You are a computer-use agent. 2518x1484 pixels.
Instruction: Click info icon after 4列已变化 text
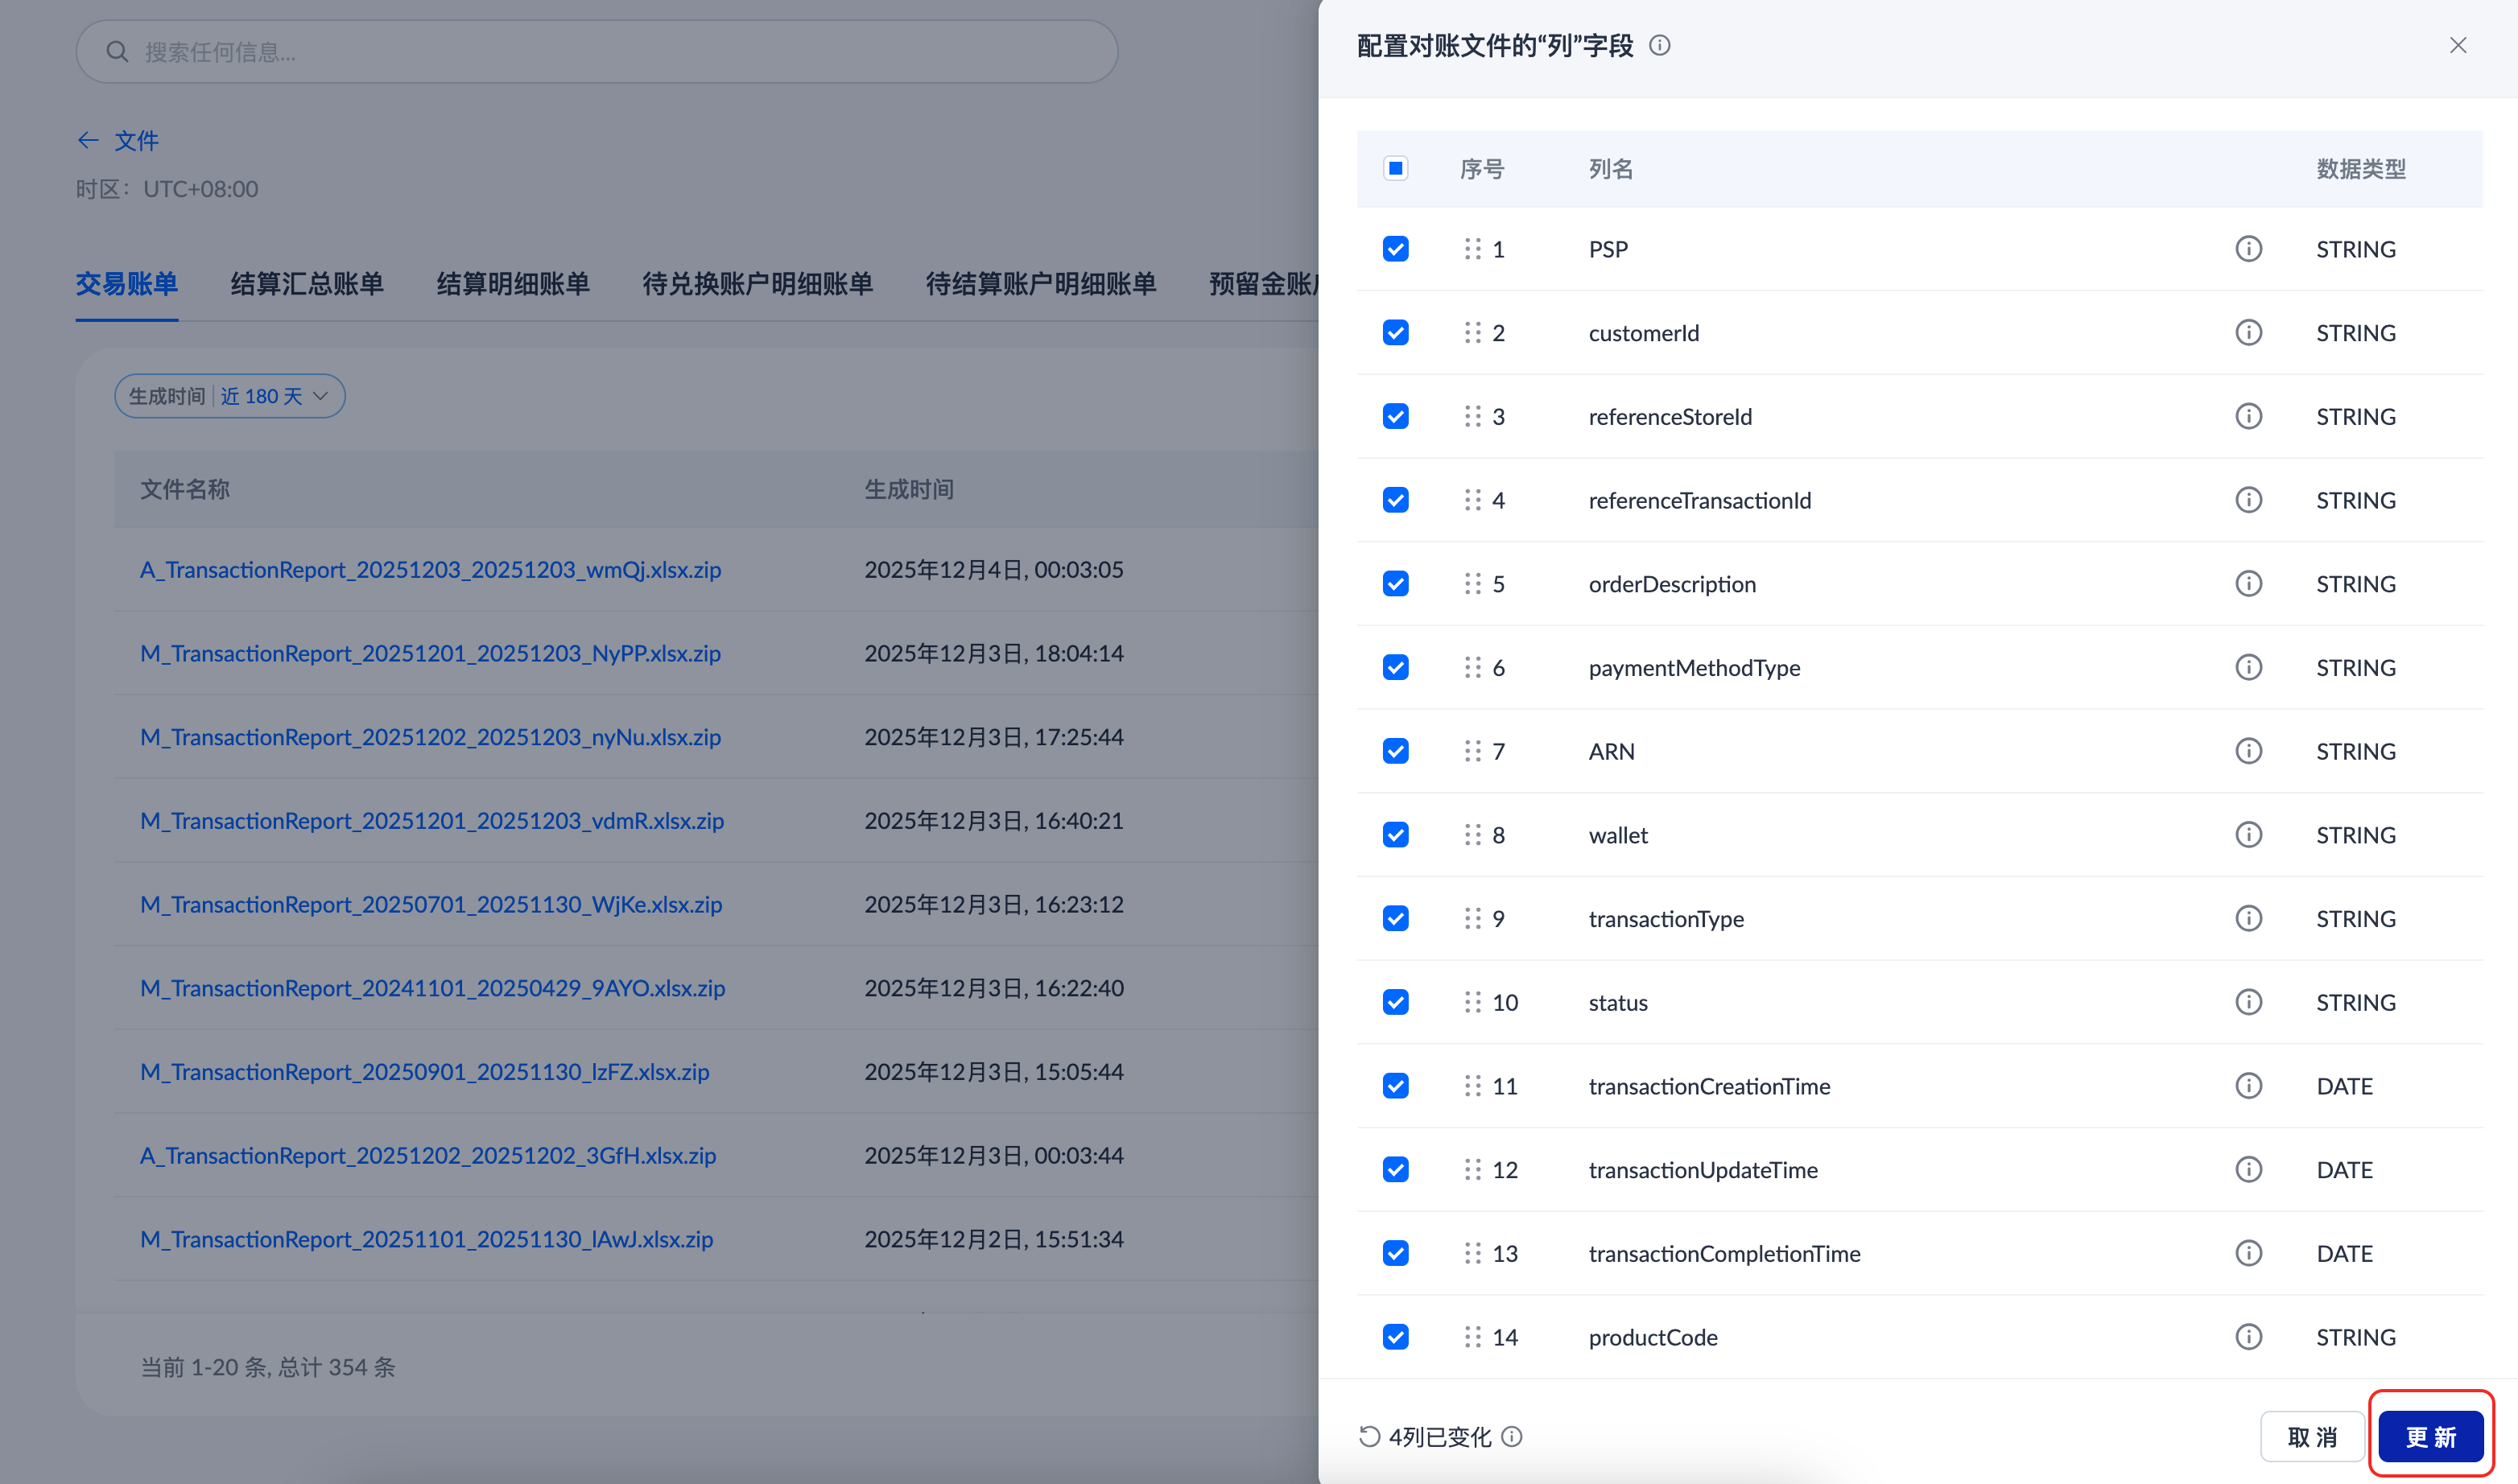click(x=1512, y=1437)
